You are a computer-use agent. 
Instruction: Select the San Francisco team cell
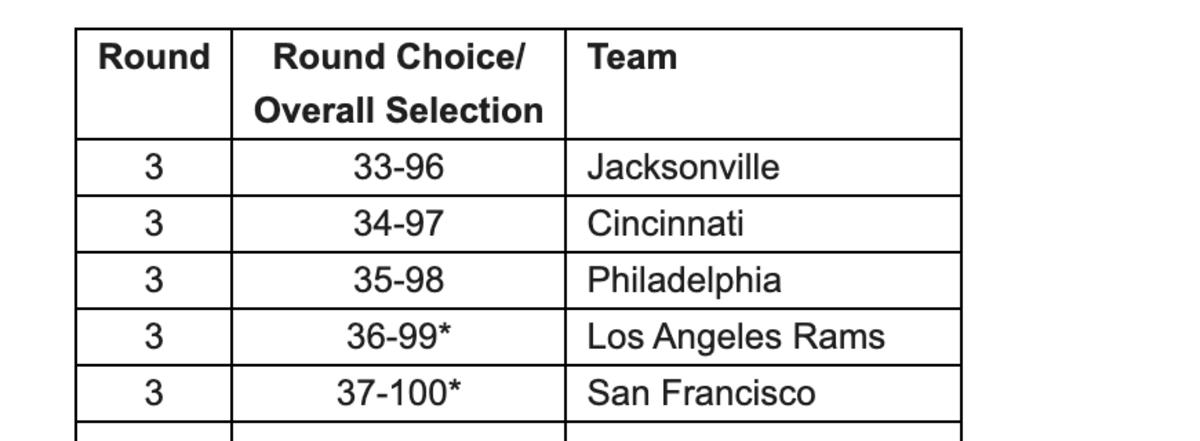[701, 393]
